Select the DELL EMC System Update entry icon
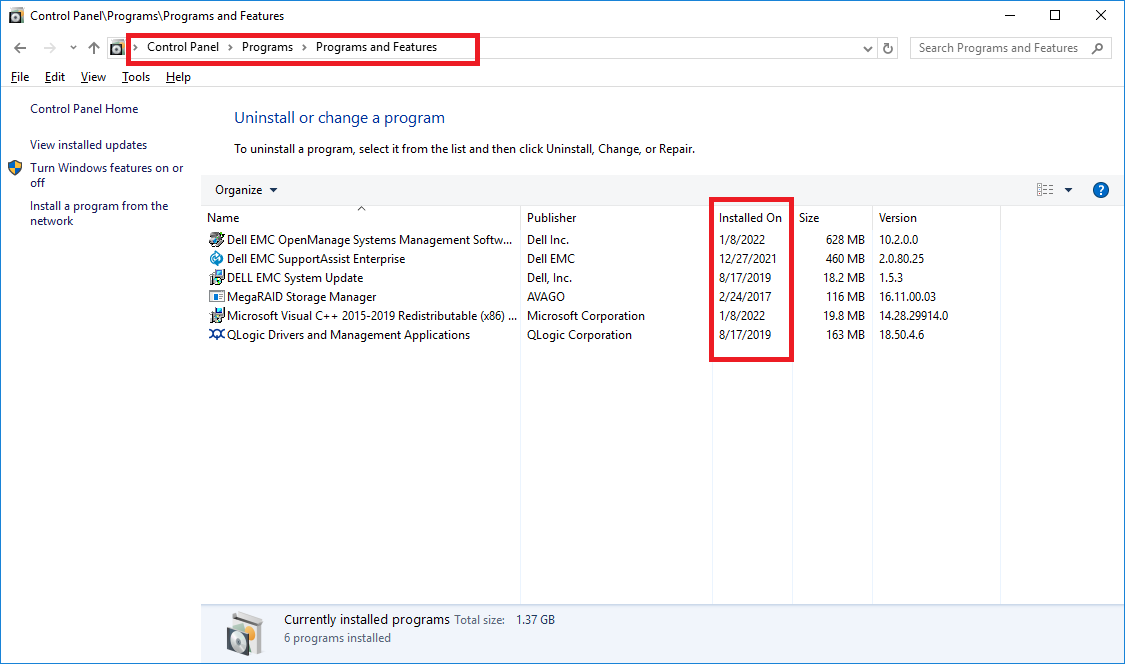Image resolution: width=1125 pixels, height=664 pixels. coord(216,277)
